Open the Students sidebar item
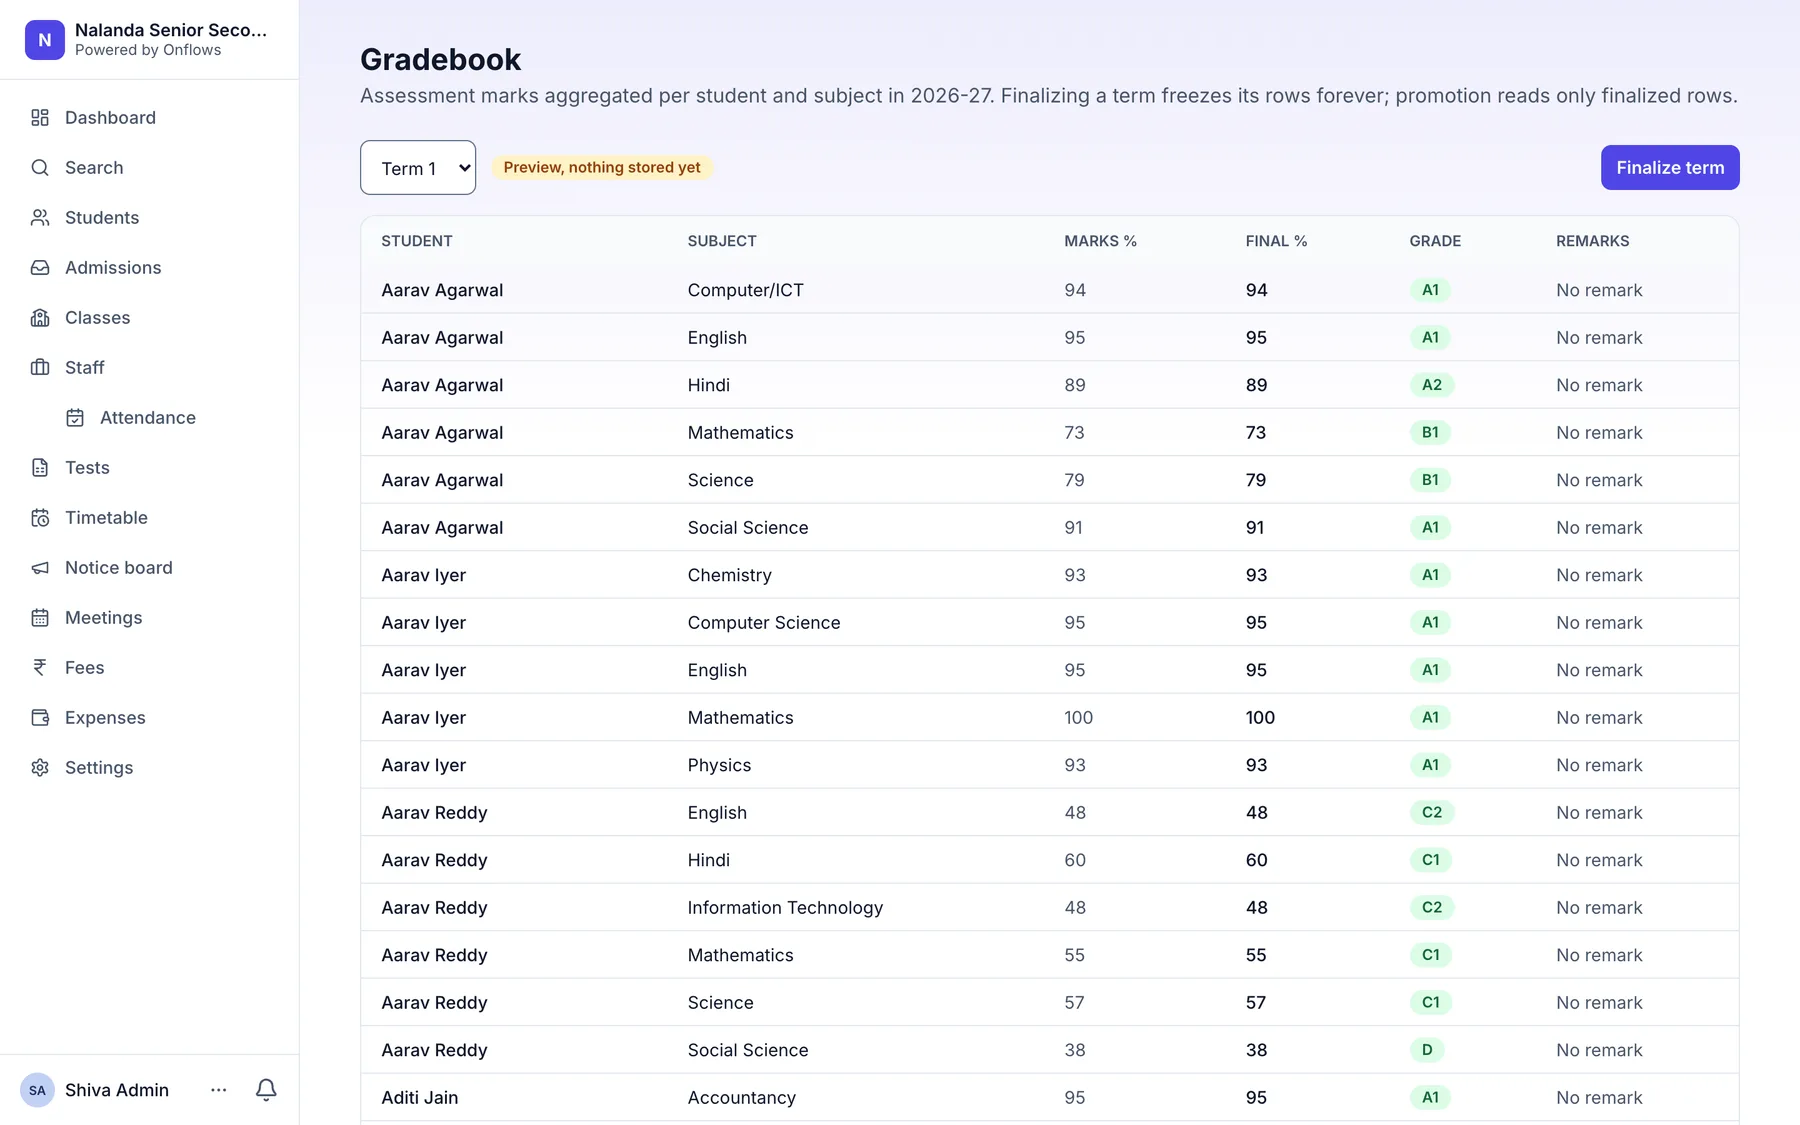This screenshot has width=1800, height=1125. (x=150, y=218)
